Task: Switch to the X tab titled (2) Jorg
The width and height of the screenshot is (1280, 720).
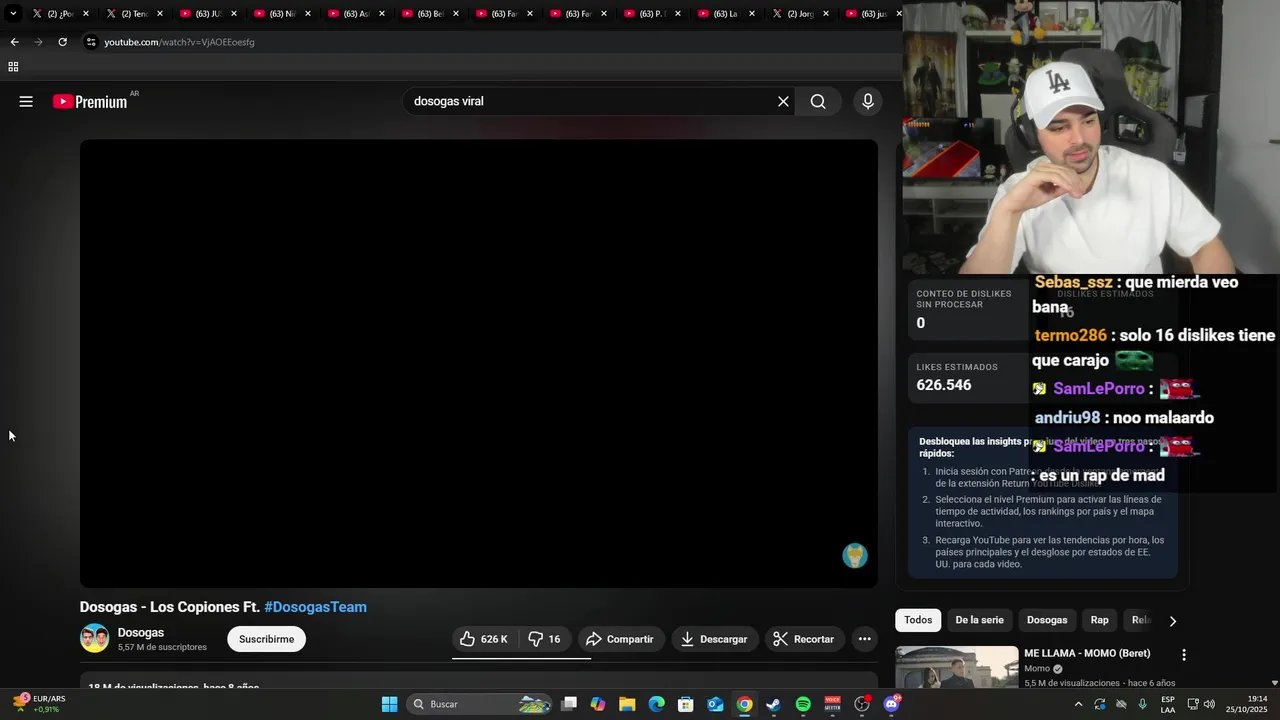Action: tap(801, 14)
